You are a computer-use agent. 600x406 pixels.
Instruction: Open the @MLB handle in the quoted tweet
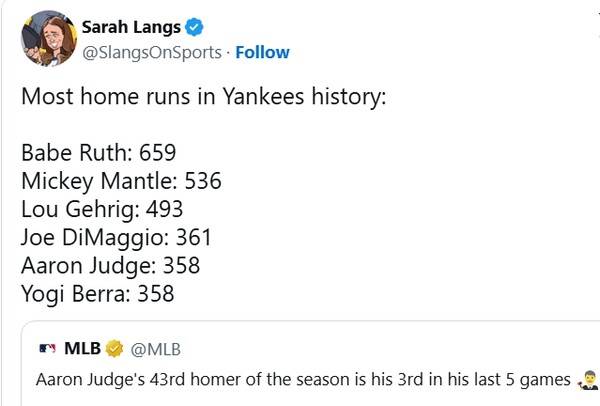(x=156, y=349)
